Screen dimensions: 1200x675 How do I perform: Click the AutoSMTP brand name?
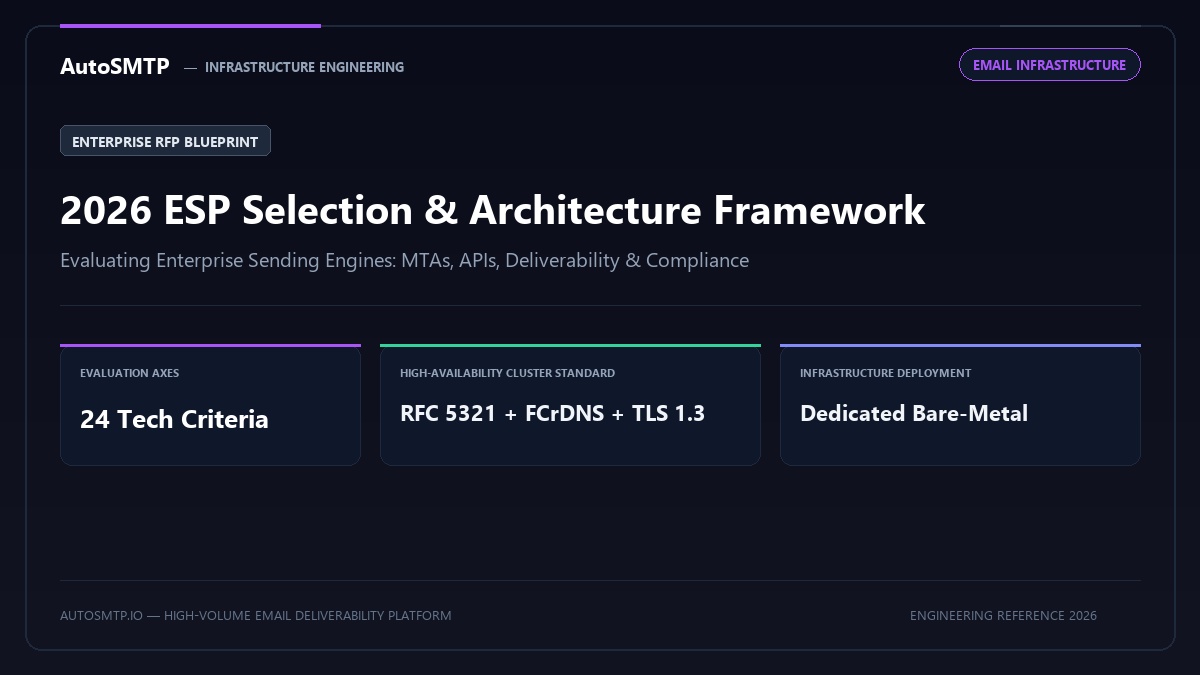pos(115,66)
